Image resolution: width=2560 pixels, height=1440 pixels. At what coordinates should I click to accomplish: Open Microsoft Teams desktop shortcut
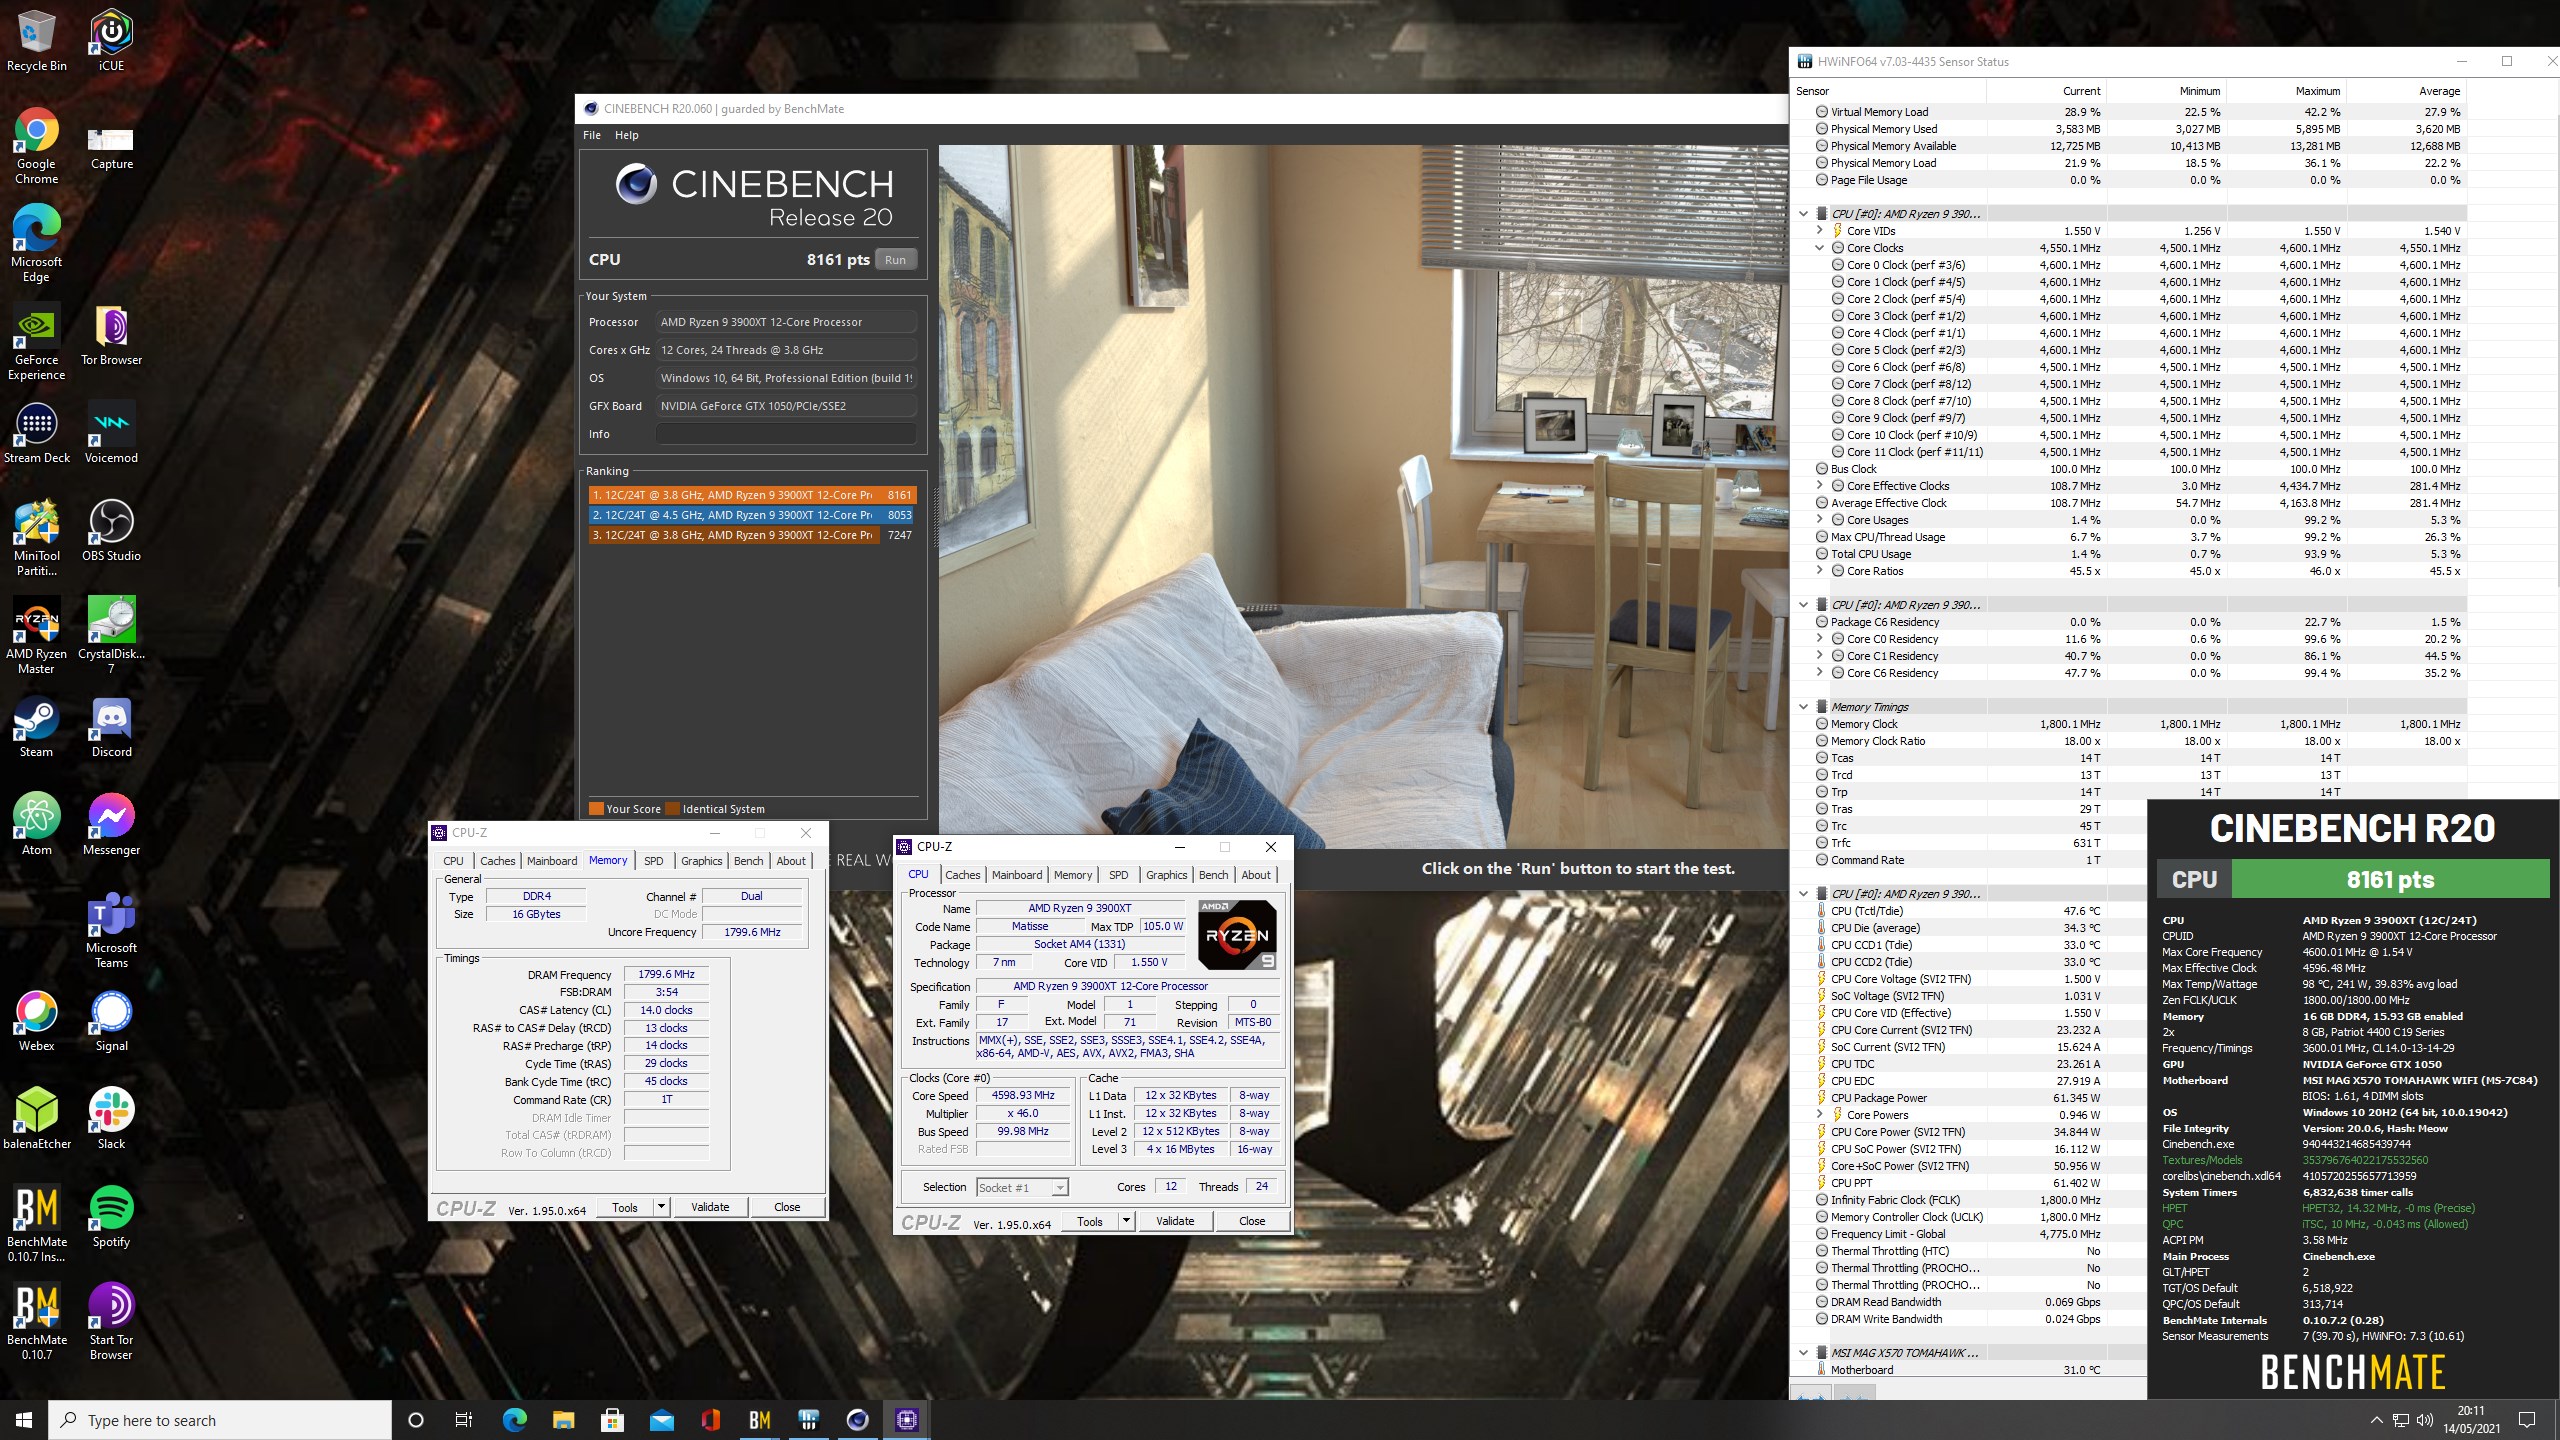(111, 930)
